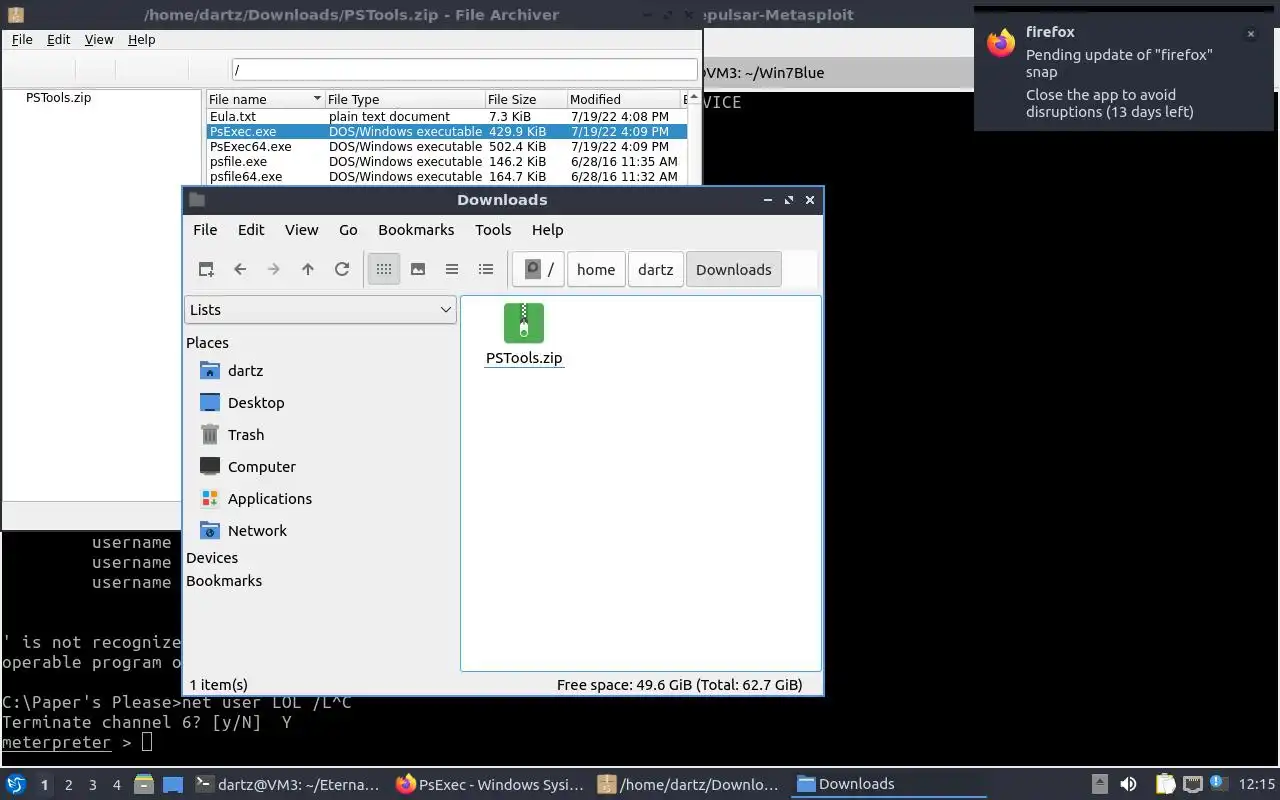Open the Tools menu

[x=493, y=230]
